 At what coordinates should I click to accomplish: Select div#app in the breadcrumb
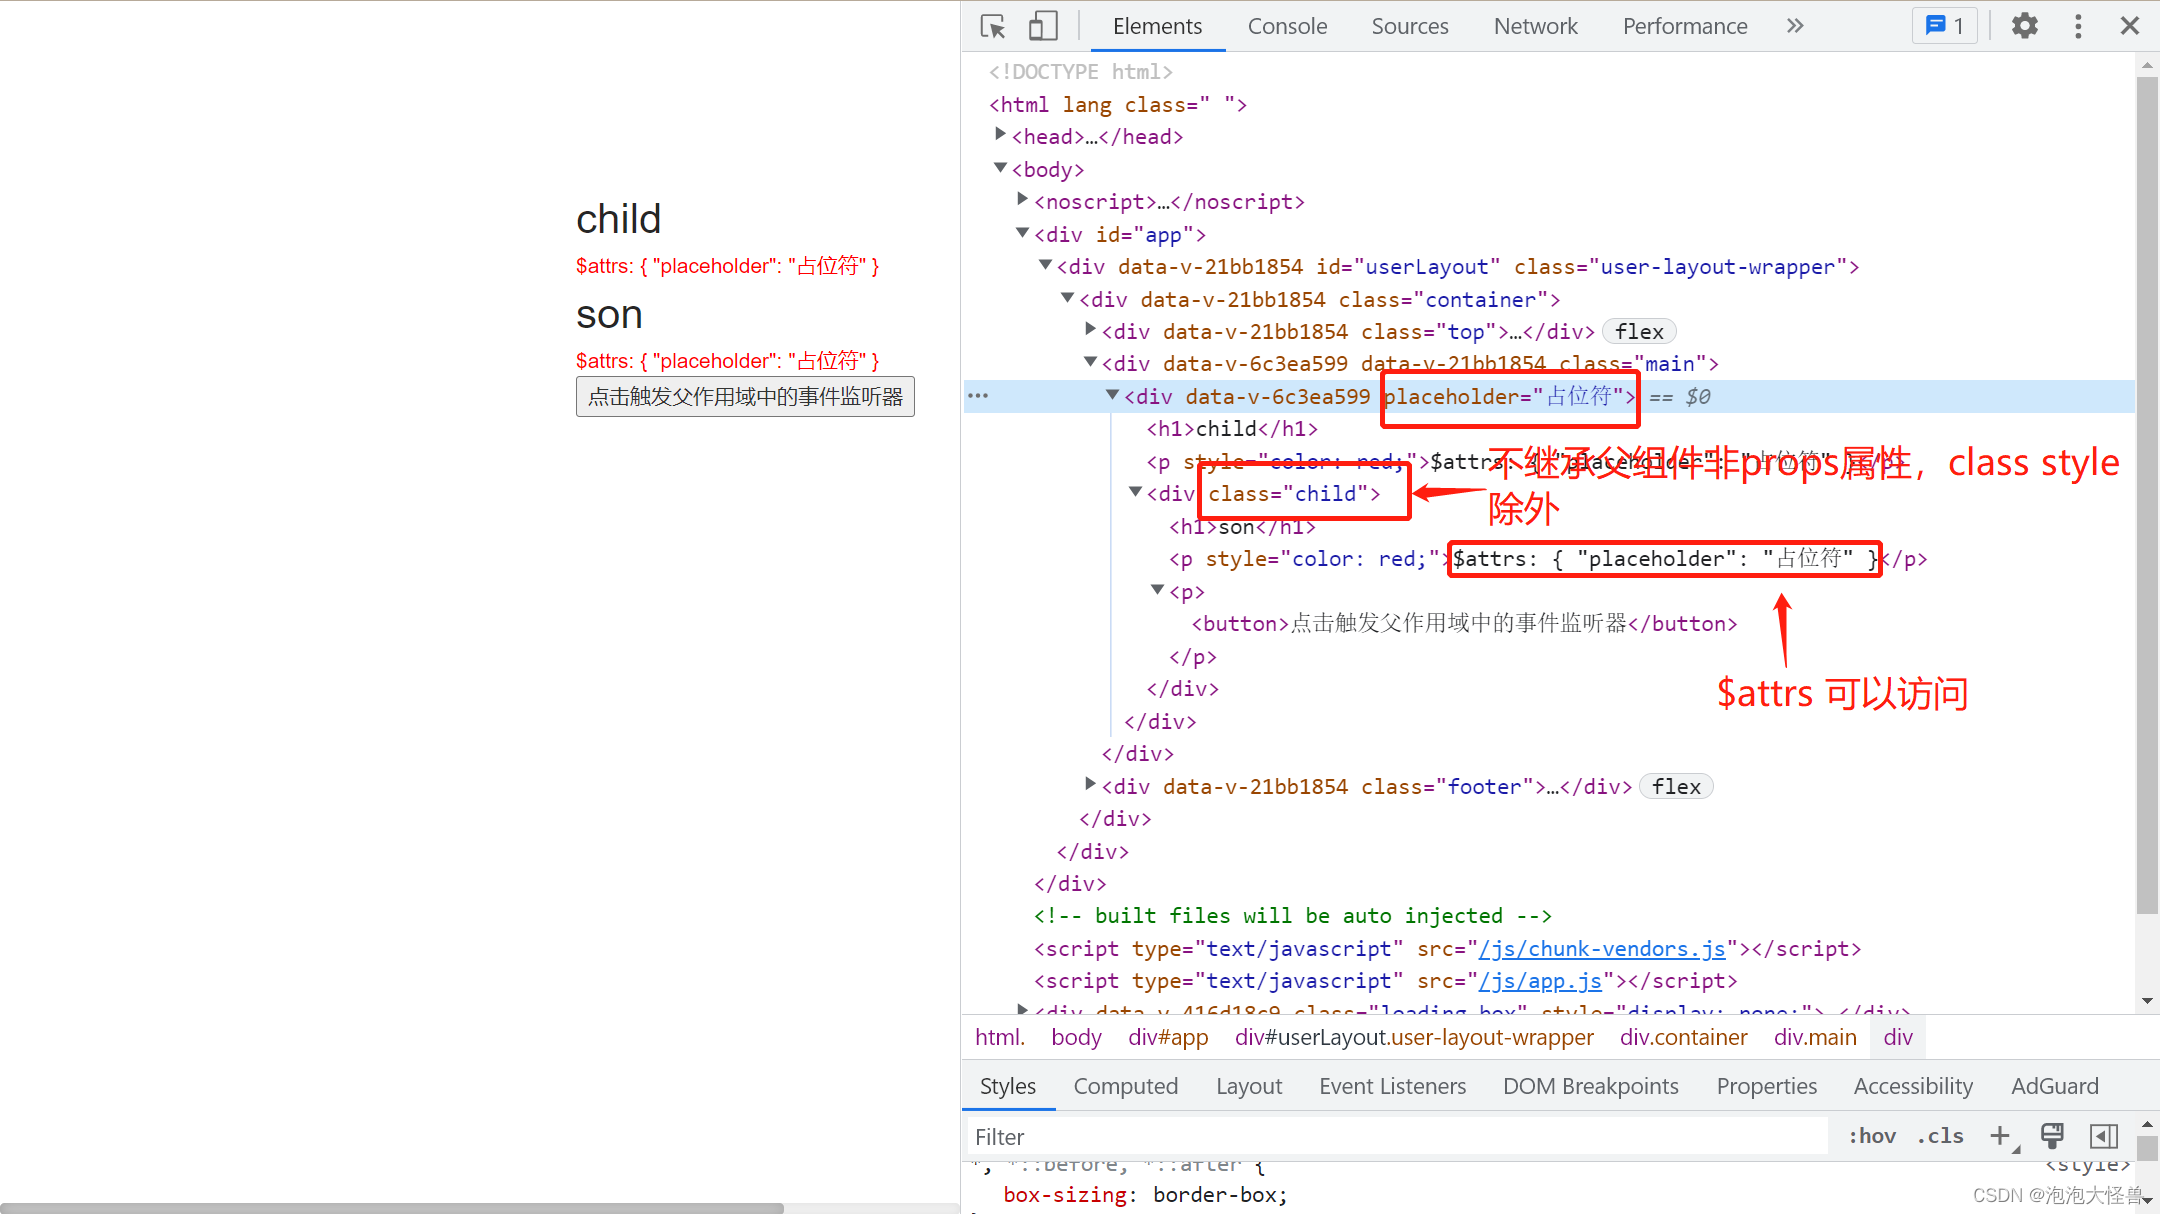click(x=1168, y=1037)
